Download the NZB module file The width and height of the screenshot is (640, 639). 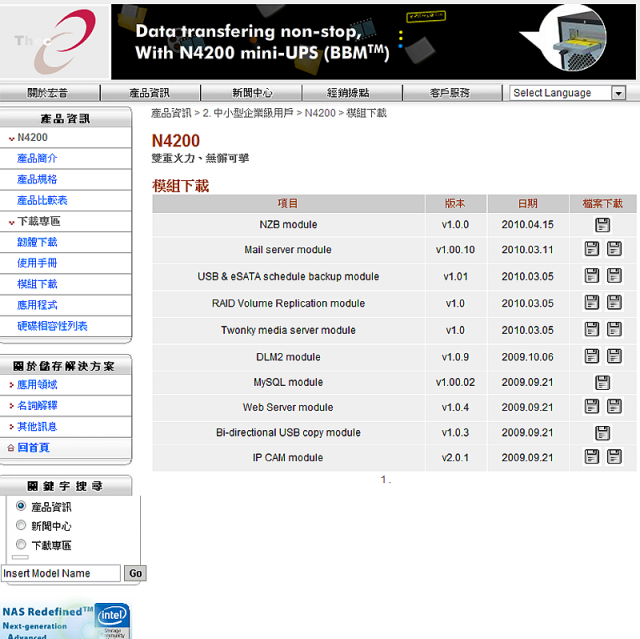[602, 225]
